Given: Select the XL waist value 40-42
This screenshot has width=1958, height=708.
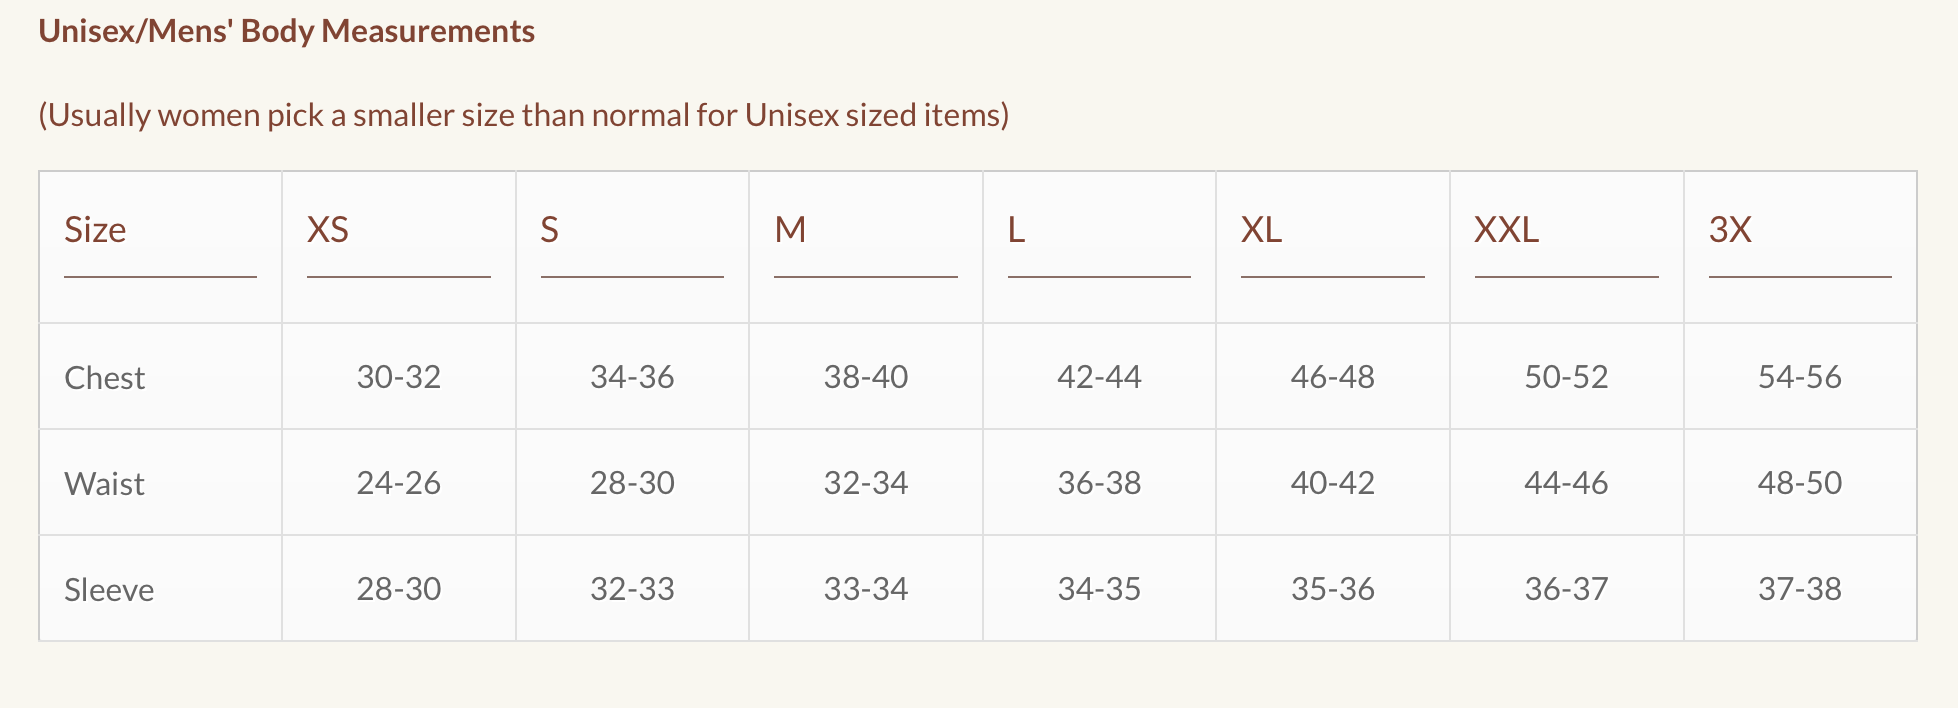Looking at the screenshot, I should [x=1332, y=483].
